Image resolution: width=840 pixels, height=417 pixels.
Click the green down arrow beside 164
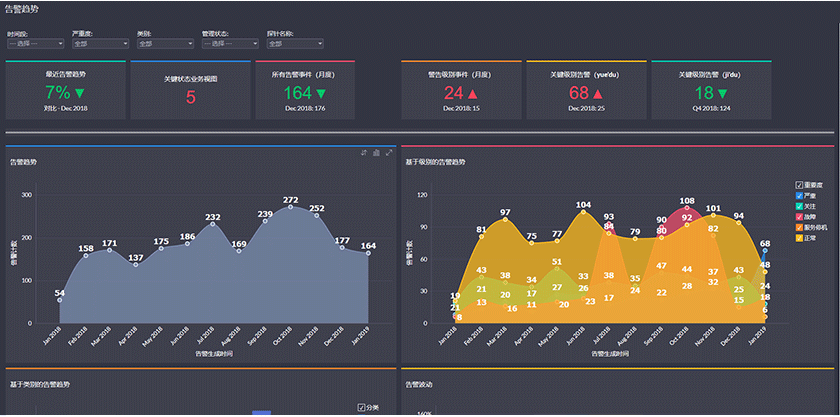320,93
